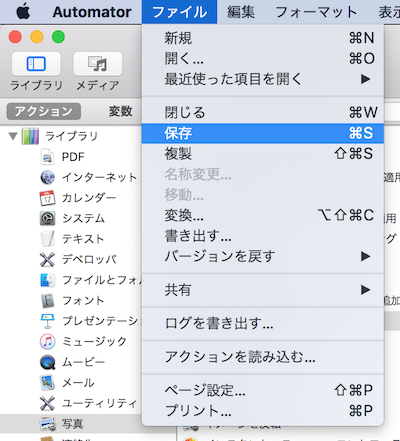400x441 pixels.
Task: Select the ライブラリ books icon in sidebar
Action: 30,136
